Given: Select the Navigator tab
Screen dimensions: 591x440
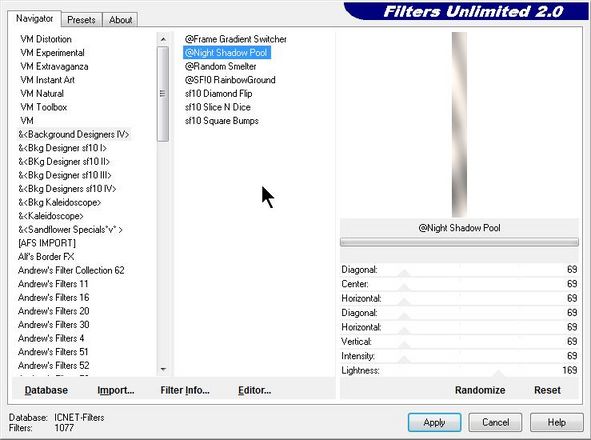Looking at the screenshot, I should pyautogui.click(x=34, y=18).
